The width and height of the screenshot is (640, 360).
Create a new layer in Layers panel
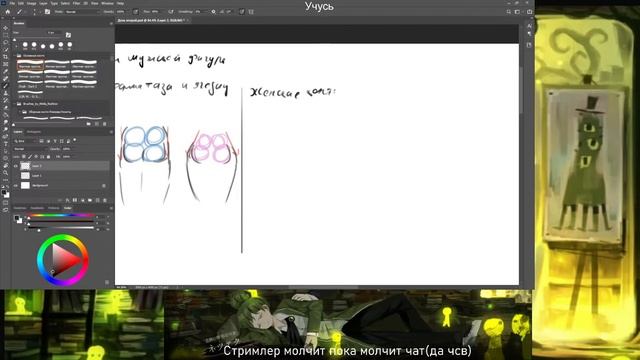(98, 200)
